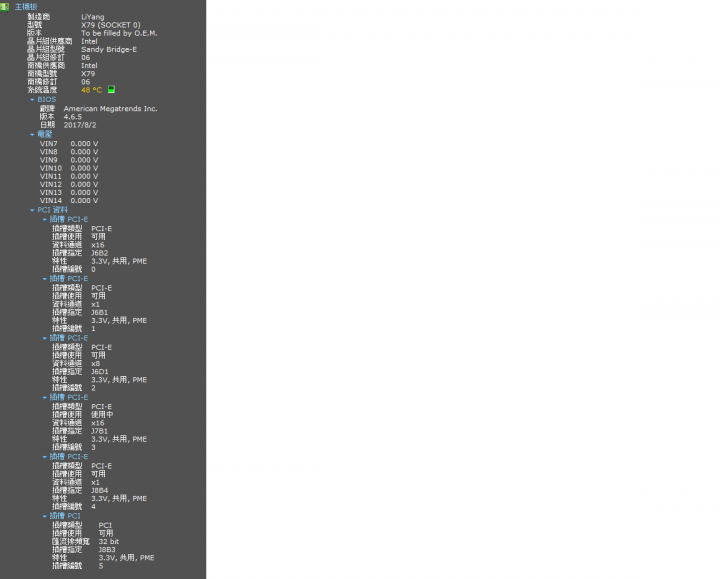Image resolution: width=720 pixels, height=579 pixels.
Task: Select the BIOS heading label
Action: pos(47,100)
